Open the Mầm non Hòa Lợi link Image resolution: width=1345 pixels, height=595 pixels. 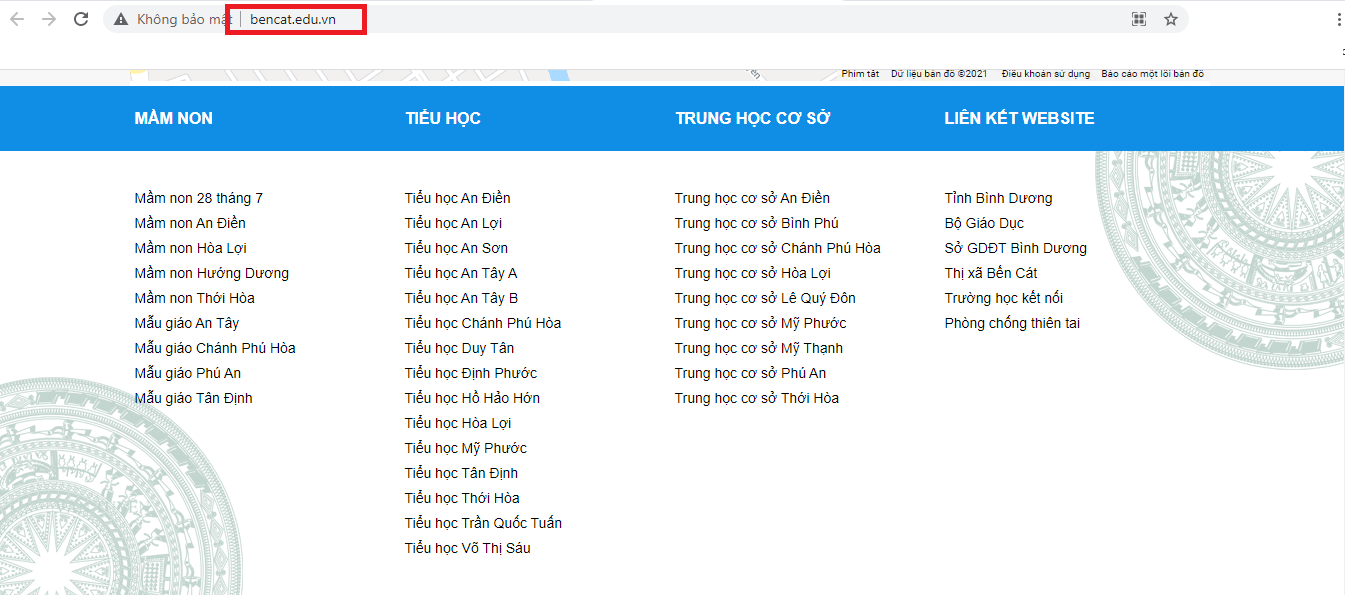pos(191,248)
